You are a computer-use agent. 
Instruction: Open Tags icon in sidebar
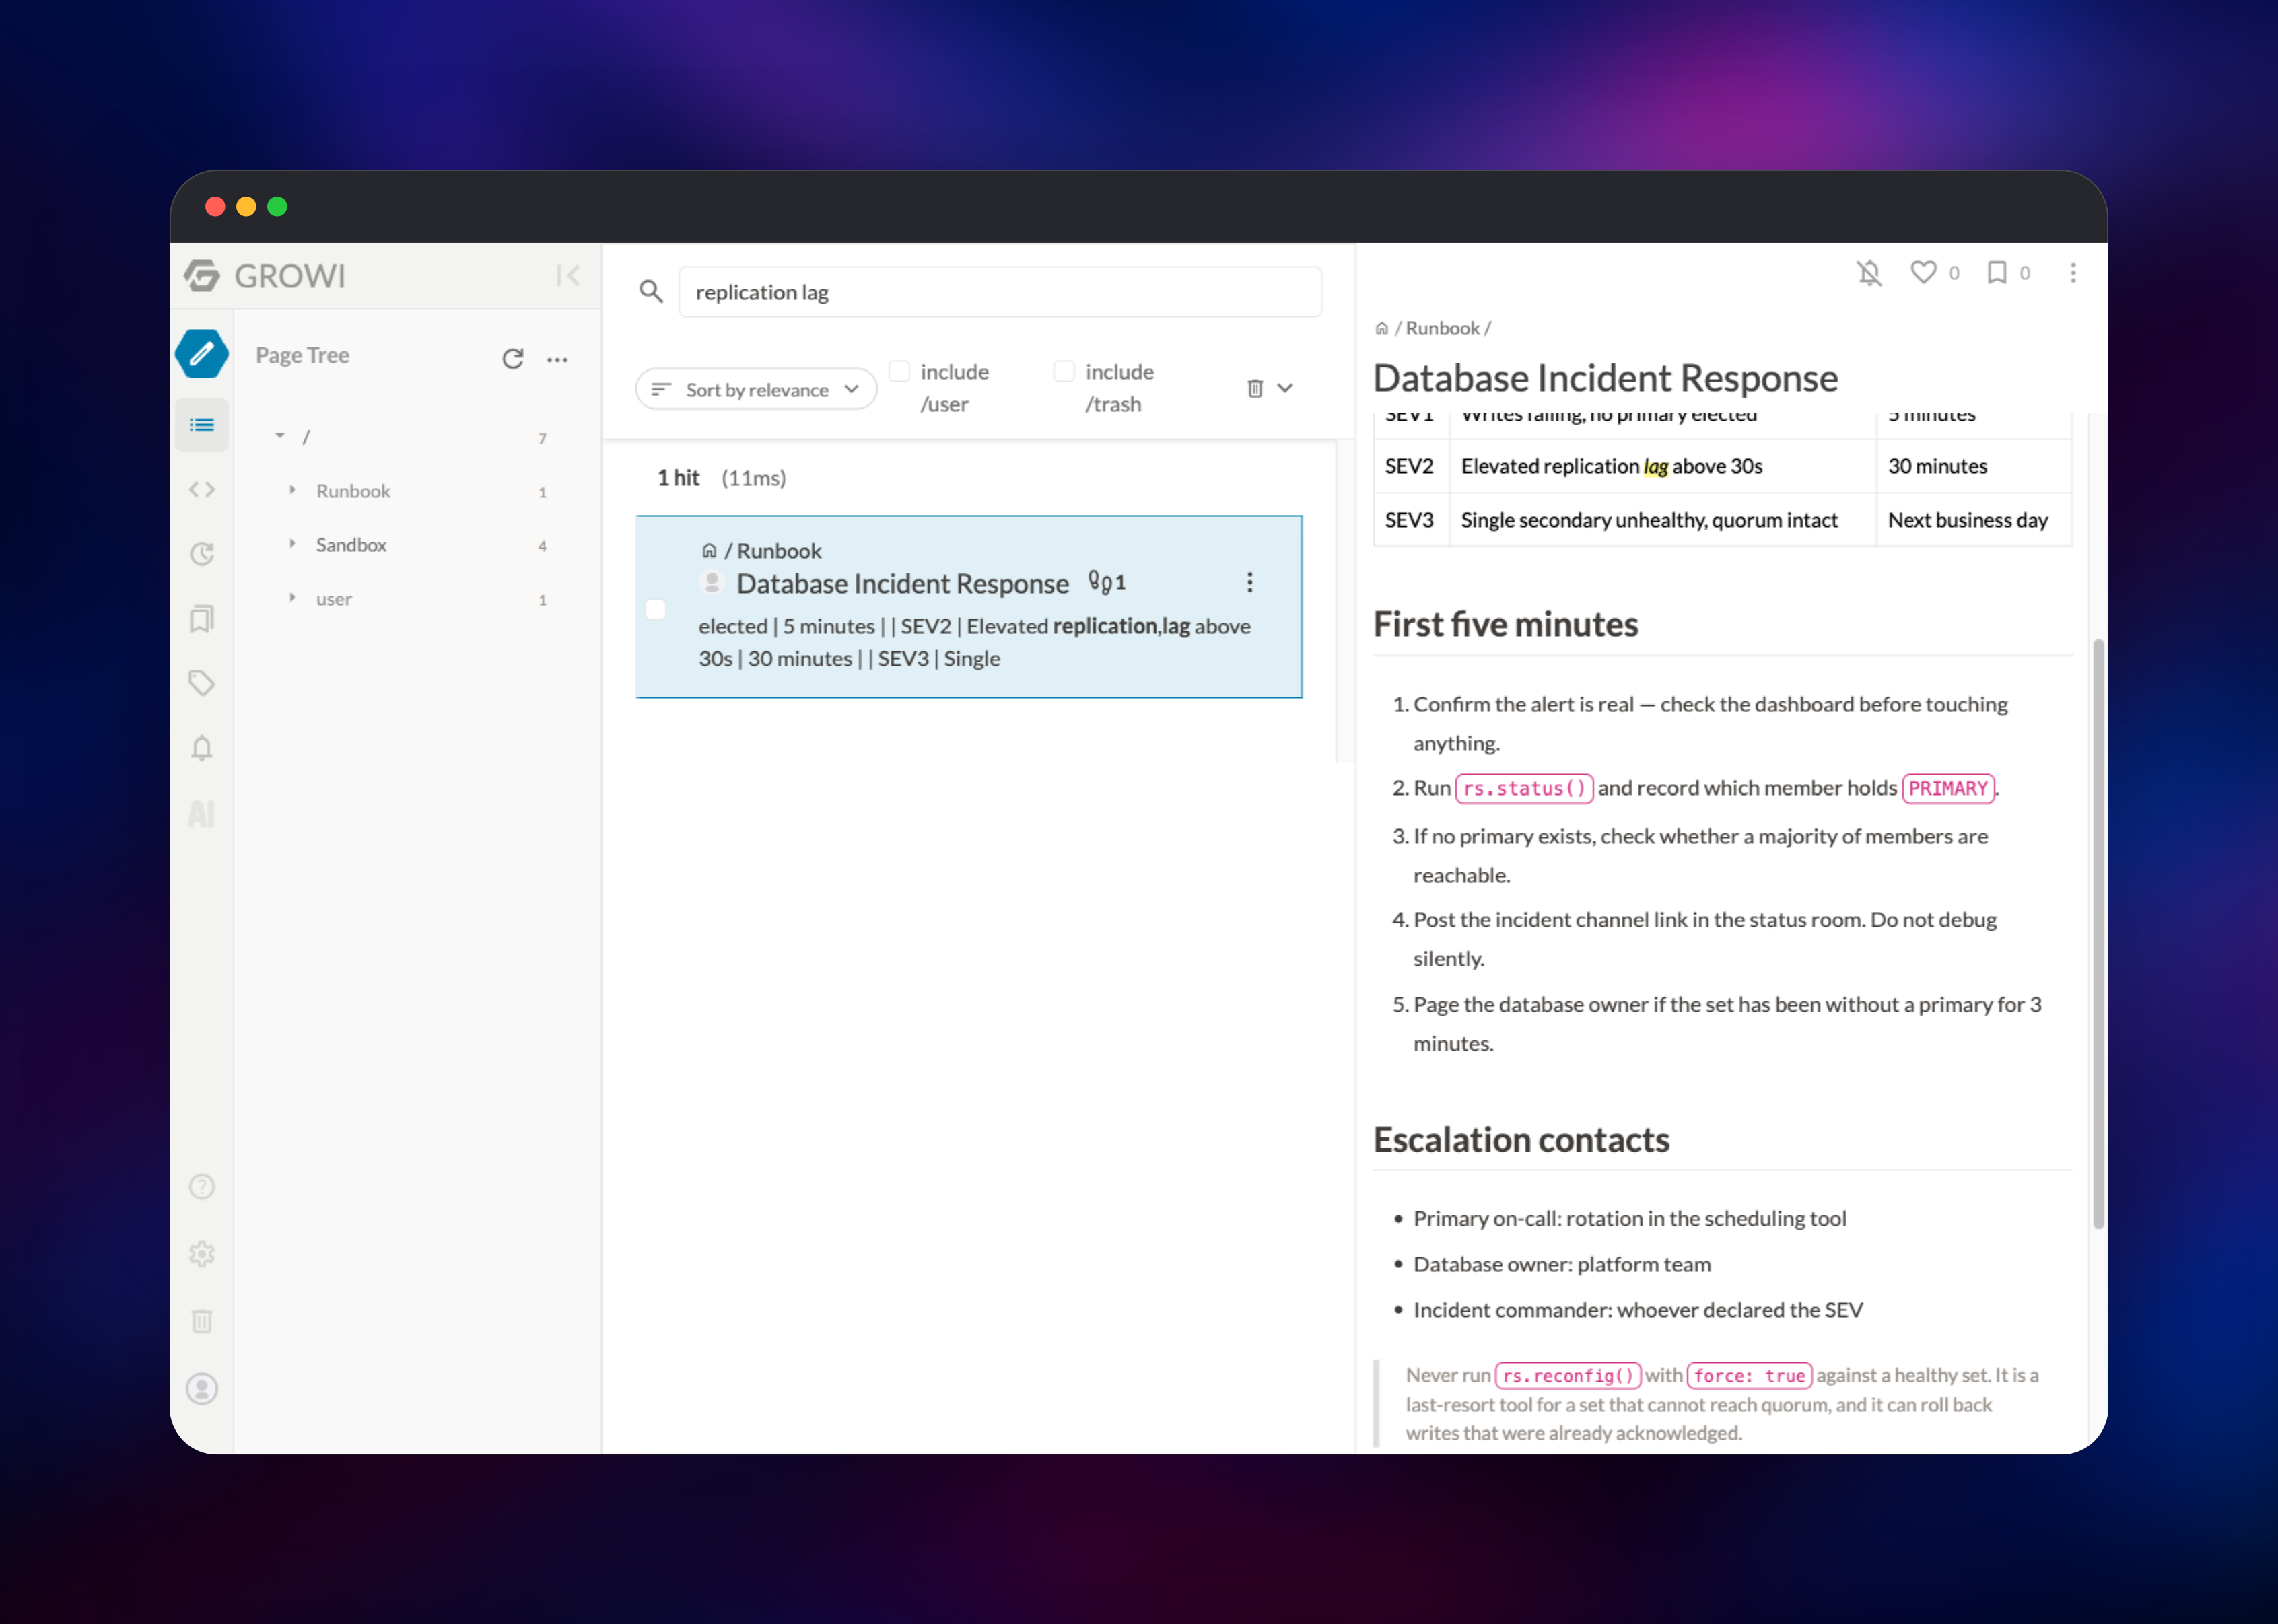coord(202,683)
